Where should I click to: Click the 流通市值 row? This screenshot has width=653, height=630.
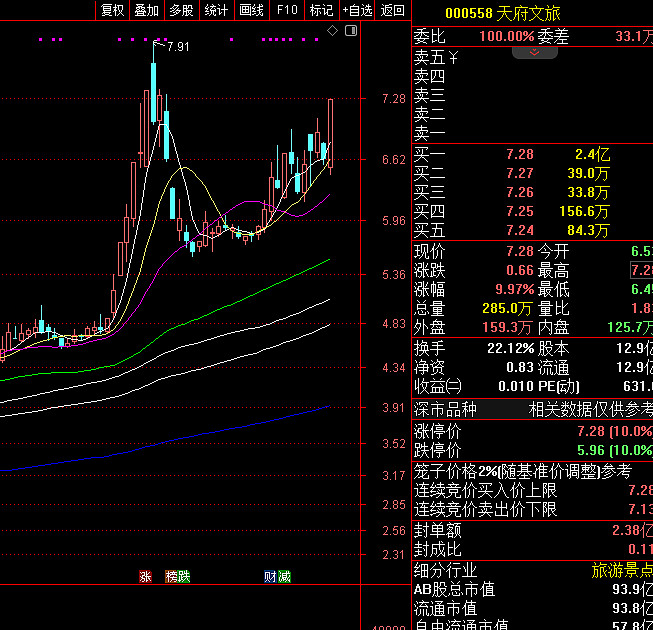coord(533,608)
